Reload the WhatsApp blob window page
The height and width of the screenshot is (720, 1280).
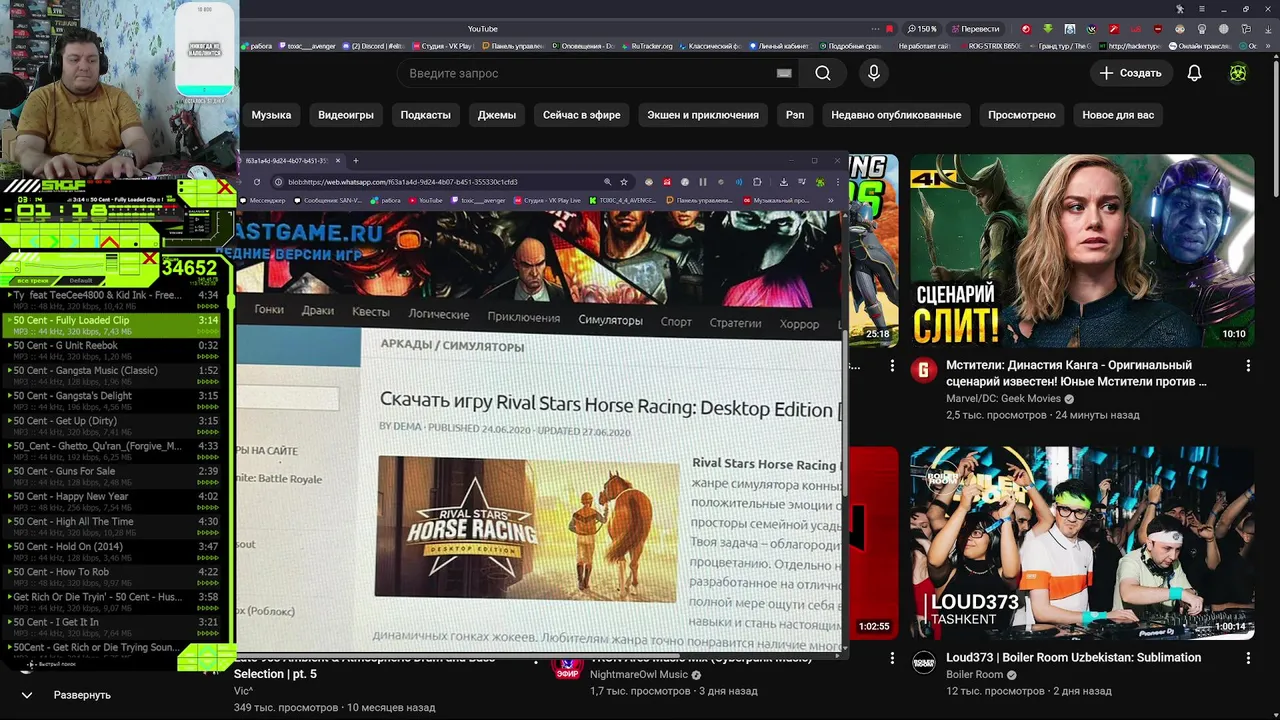(x=257, y=182)
